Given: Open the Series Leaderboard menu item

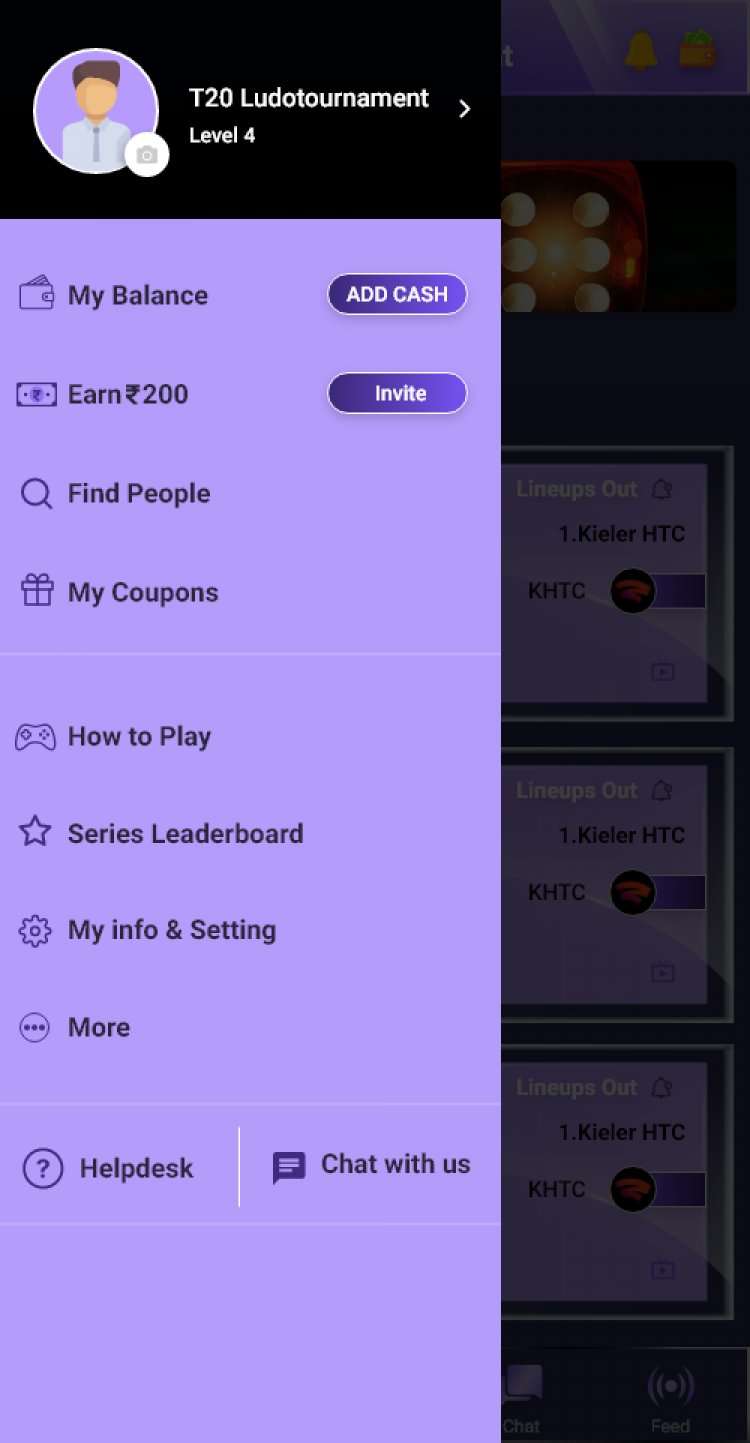Looking at the screenshot, I should [185, 833].
